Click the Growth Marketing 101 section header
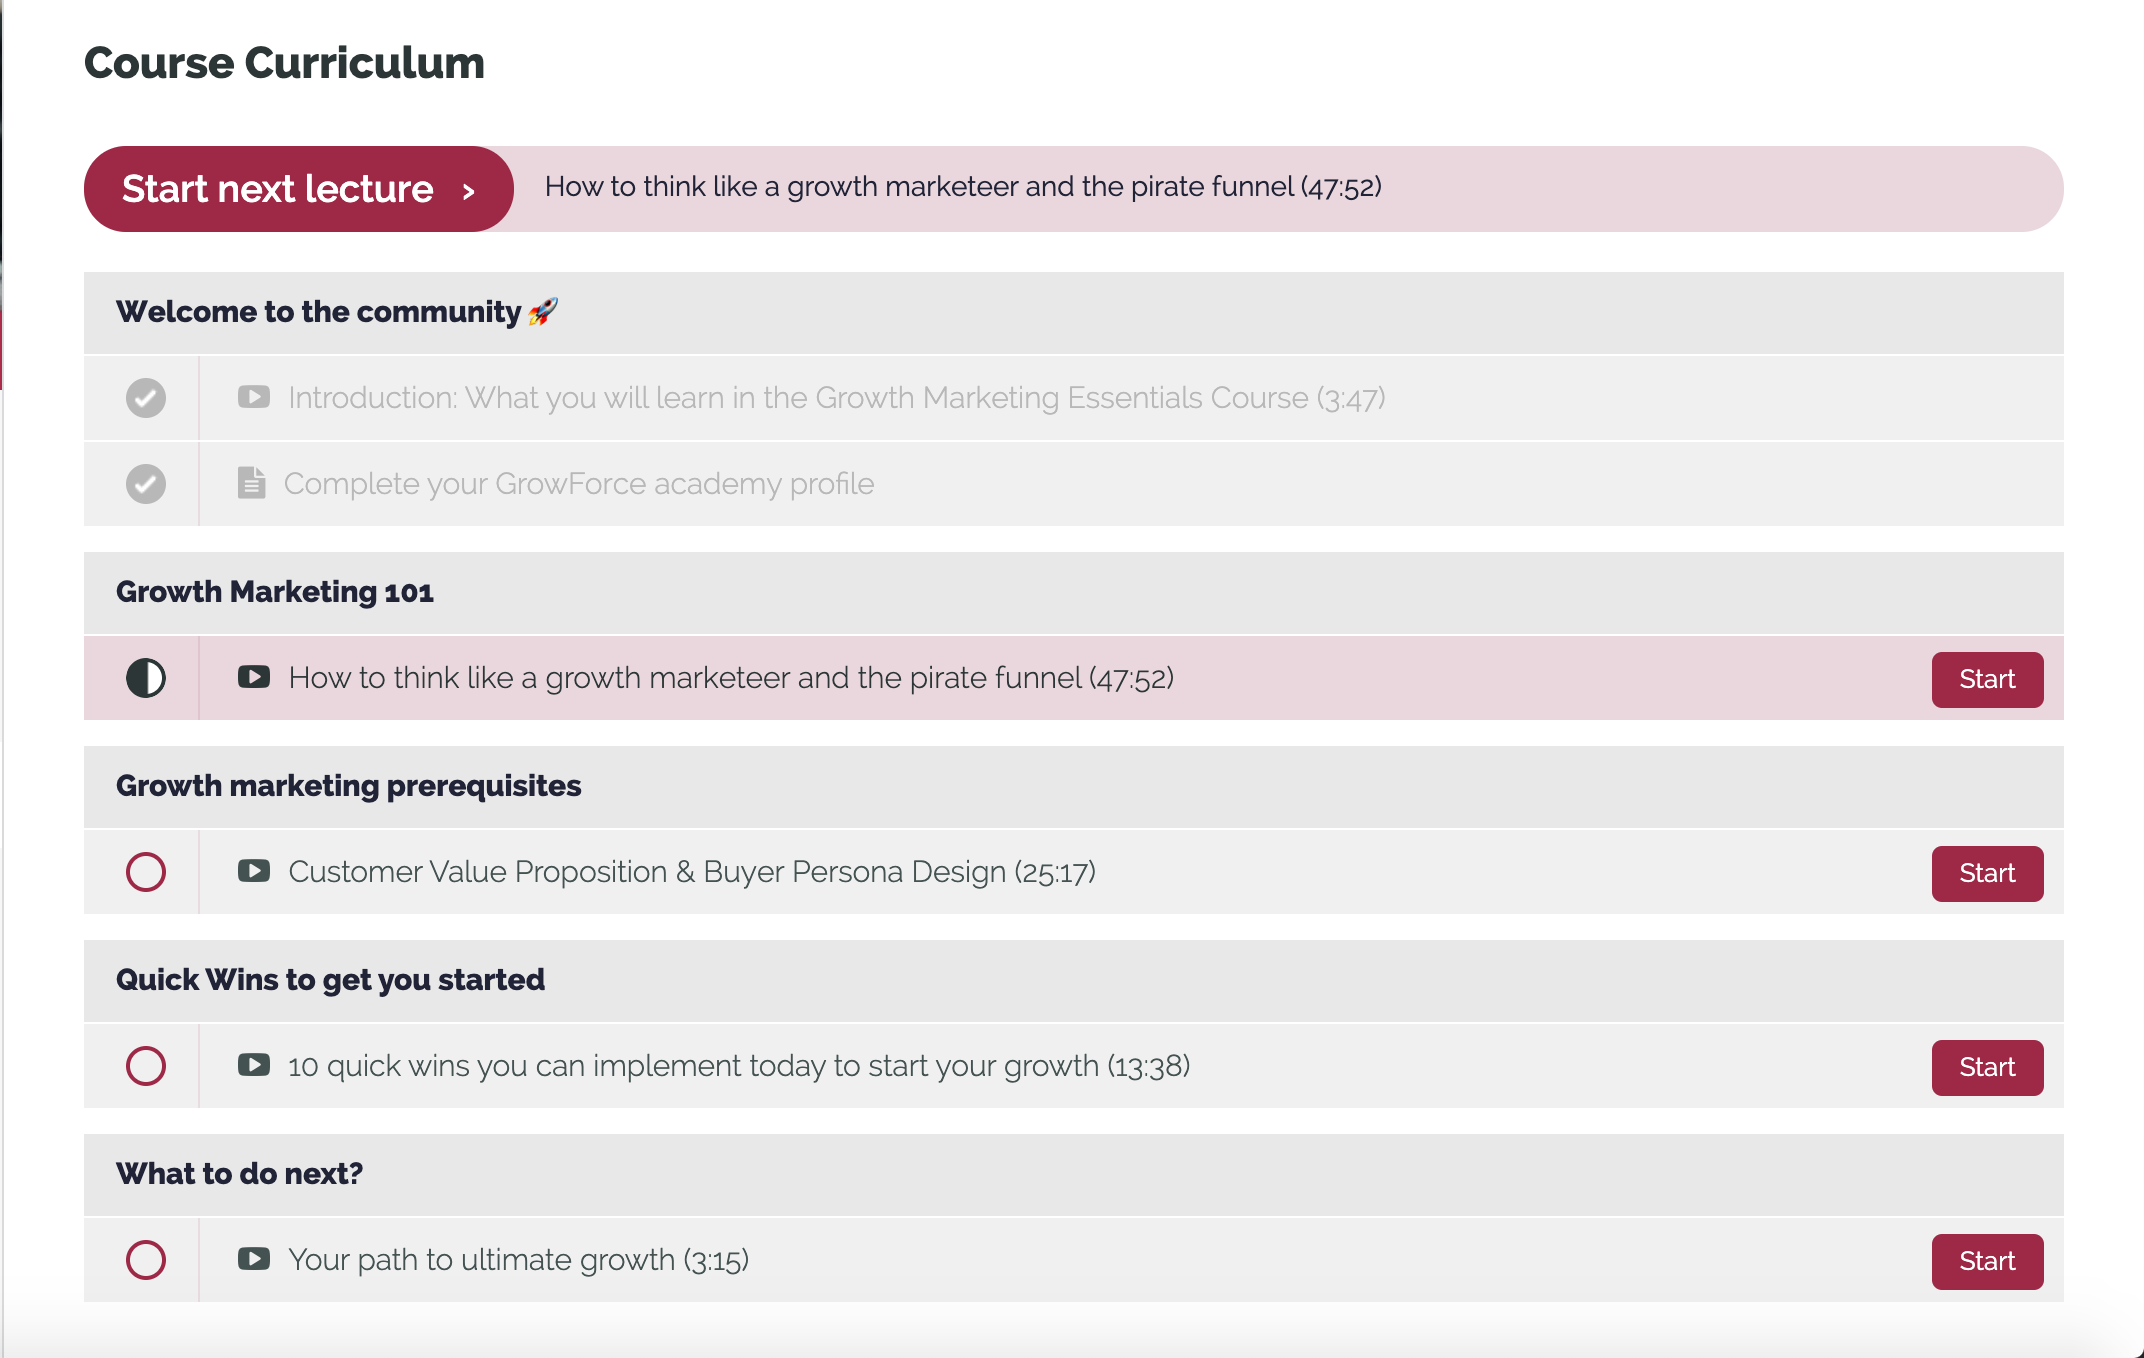The height and width of the screenshot is (1358, 2144). click(276, 592)
